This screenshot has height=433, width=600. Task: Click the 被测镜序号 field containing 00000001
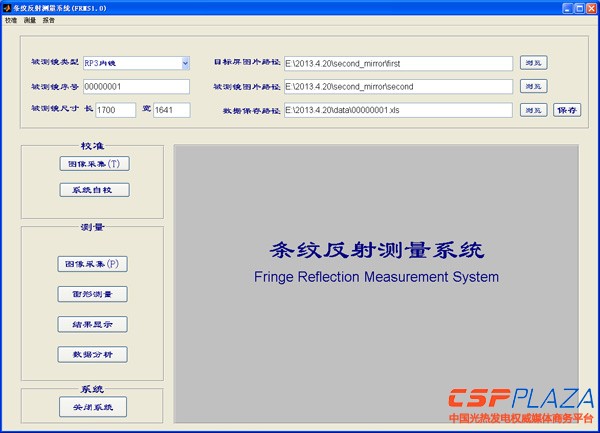point(135,87)
